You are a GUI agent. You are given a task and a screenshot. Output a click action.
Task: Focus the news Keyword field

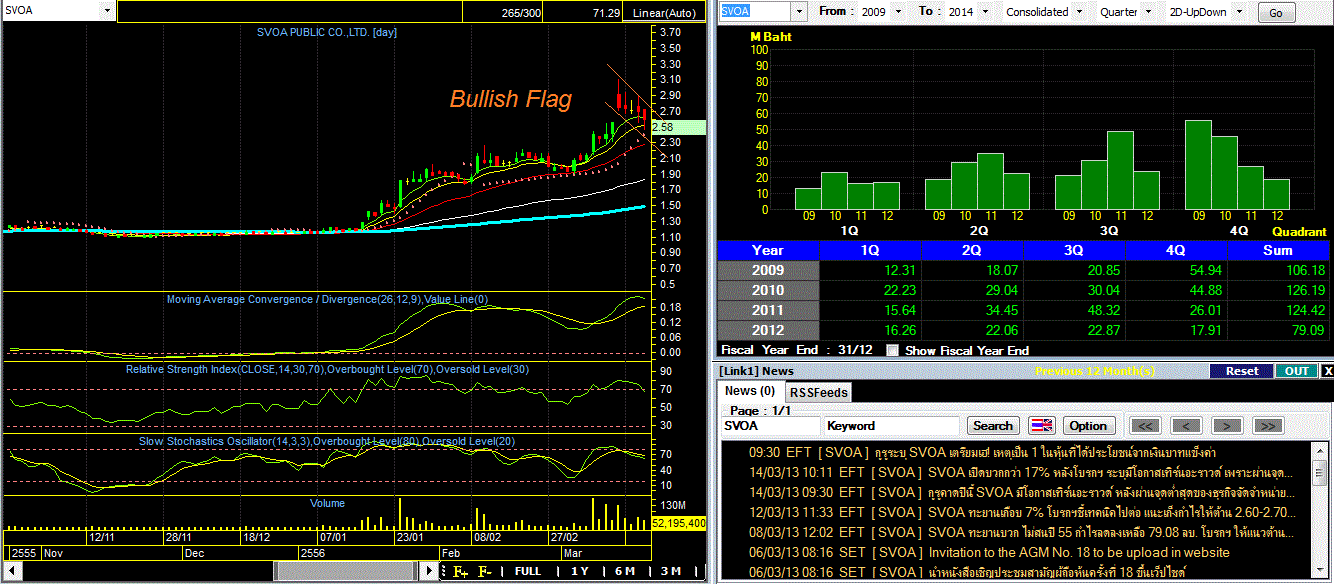pos(890,425)
